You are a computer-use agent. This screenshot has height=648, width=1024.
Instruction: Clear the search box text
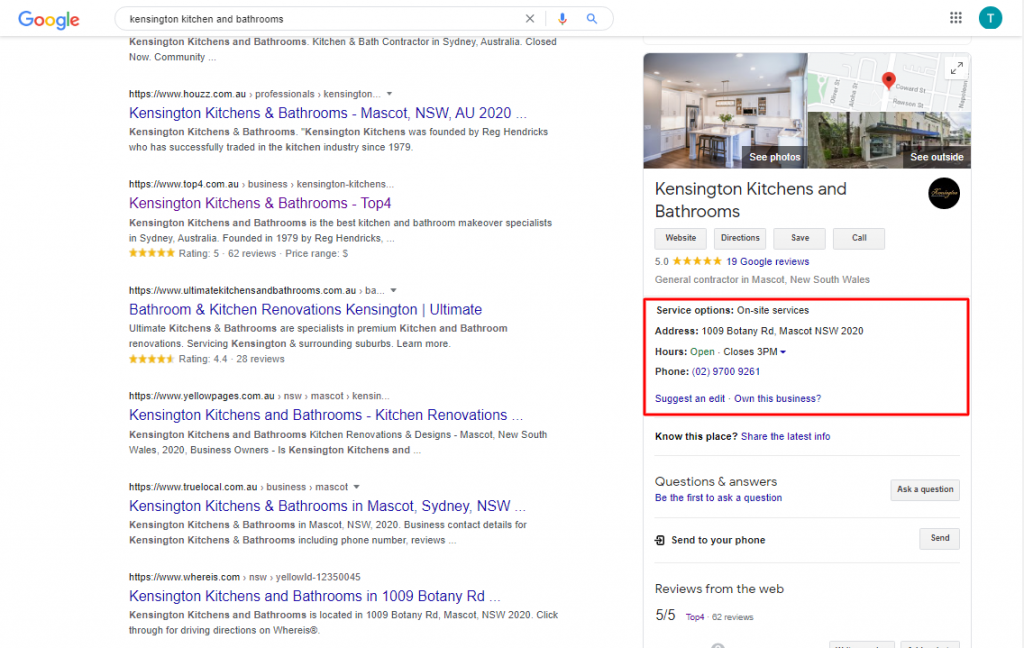pos(530,19)
